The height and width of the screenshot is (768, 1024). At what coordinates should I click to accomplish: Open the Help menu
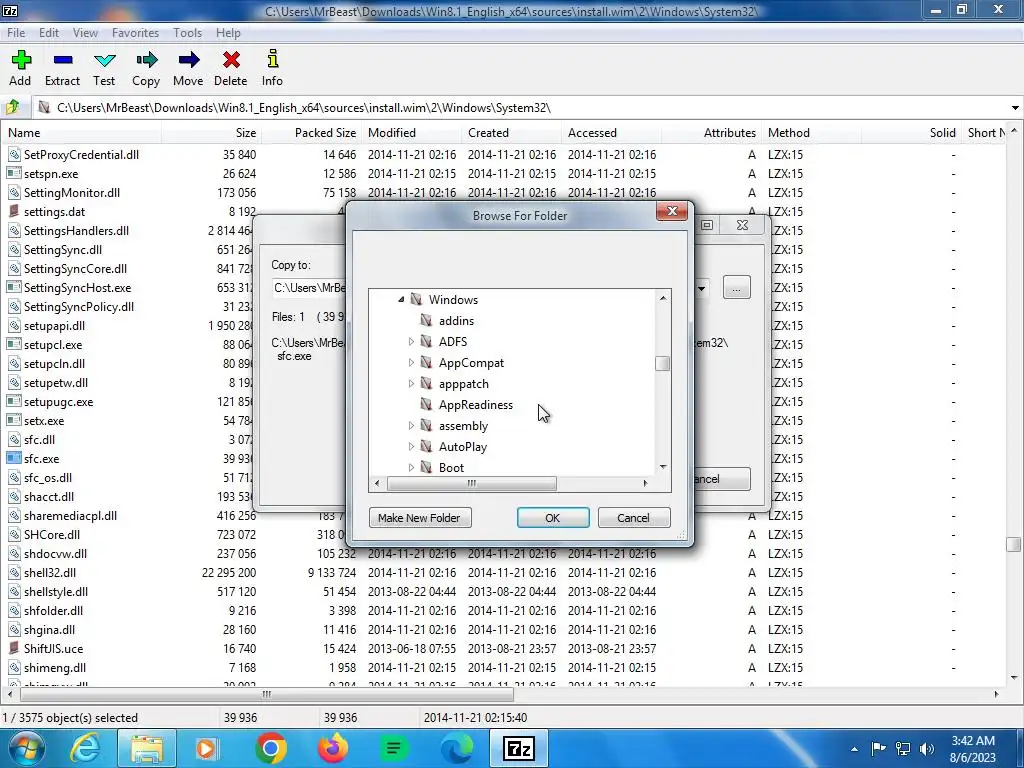[x=228, y=33]
